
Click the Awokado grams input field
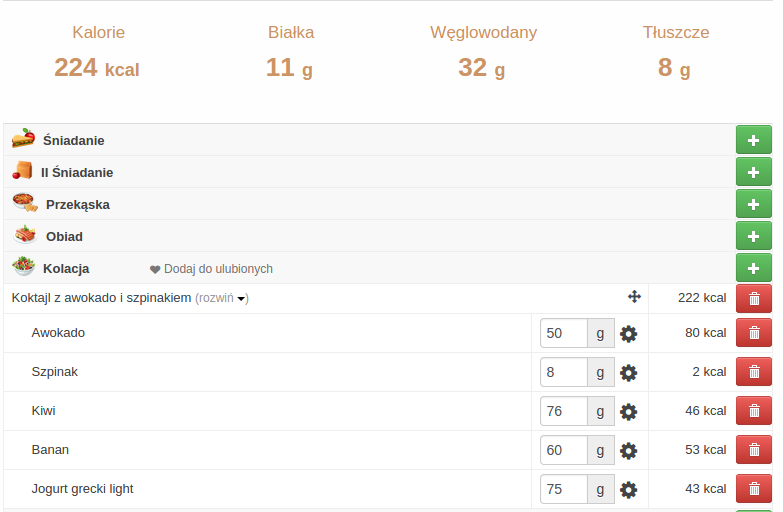pyautogui.click(x=564, y=333)
